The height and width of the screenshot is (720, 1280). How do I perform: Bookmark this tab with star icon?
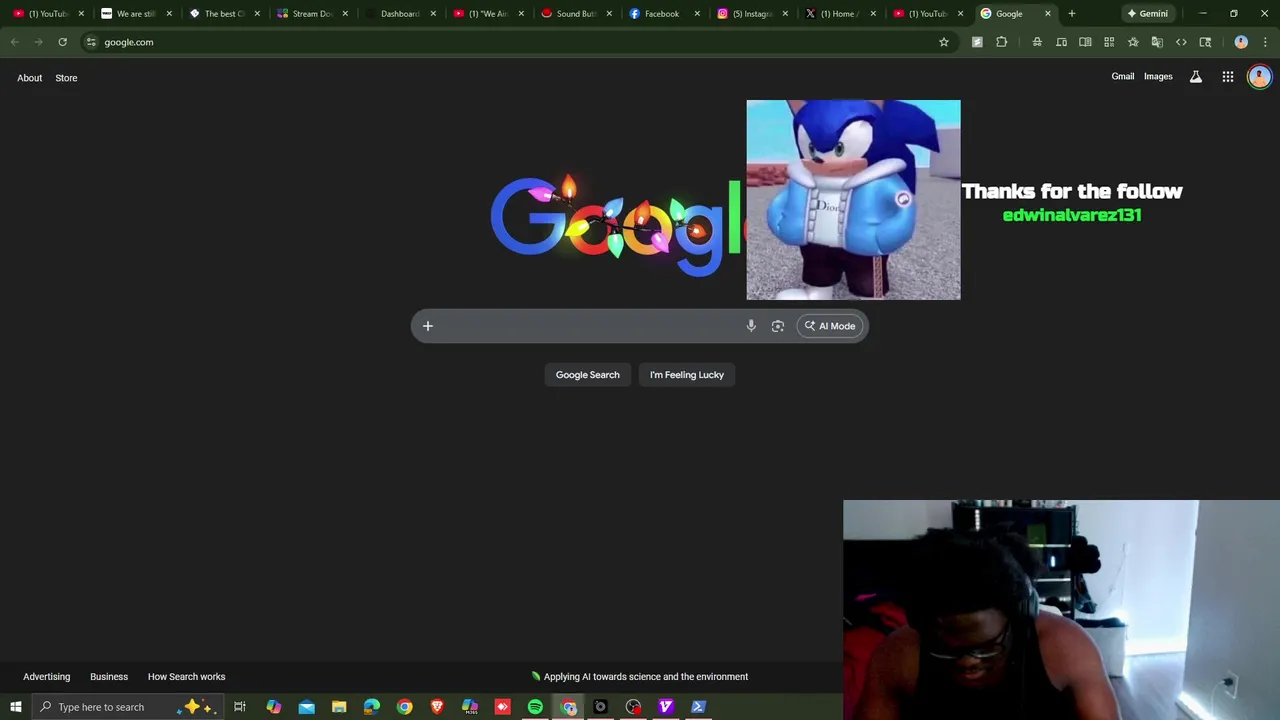coord(943,42)
